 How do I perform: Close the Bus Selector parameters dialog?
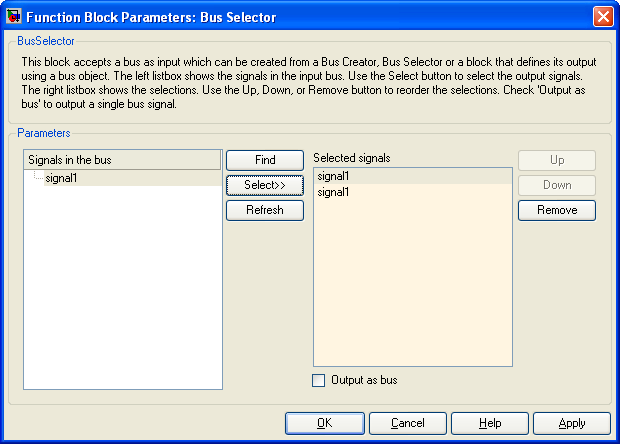(603, 17)
